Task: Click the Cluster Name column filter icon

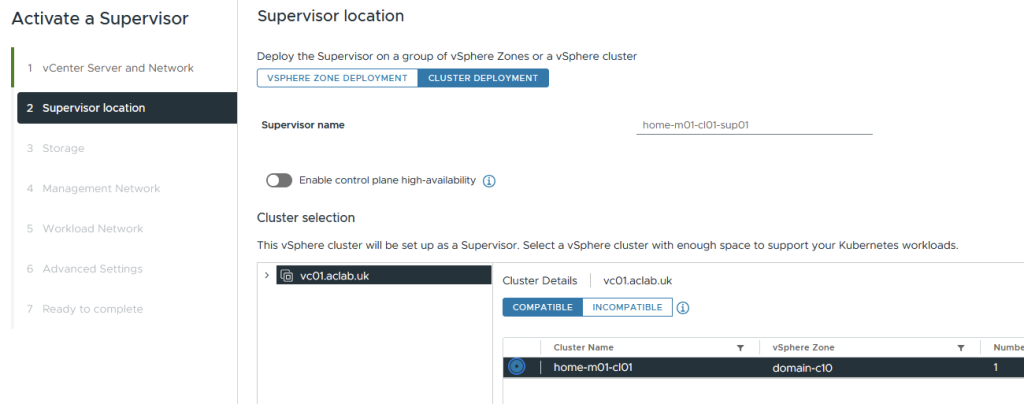Action: pyautogui.click(x=740, y=348)
